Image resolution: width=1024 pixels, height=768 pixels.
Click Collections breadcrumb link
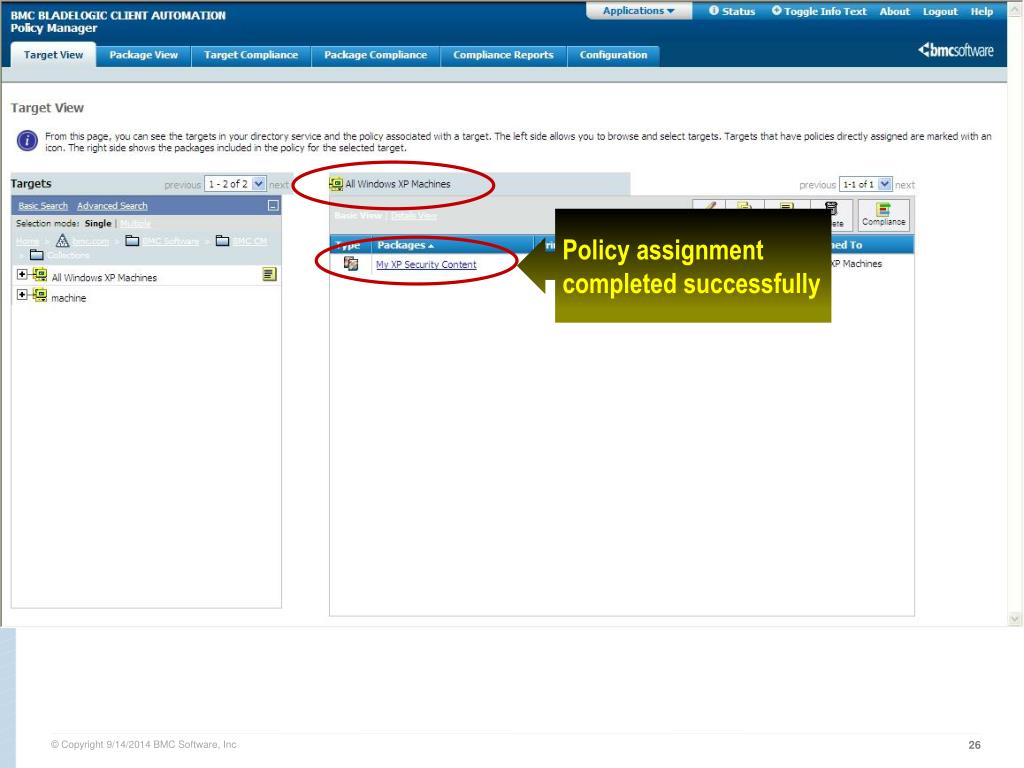coord(68,255)
